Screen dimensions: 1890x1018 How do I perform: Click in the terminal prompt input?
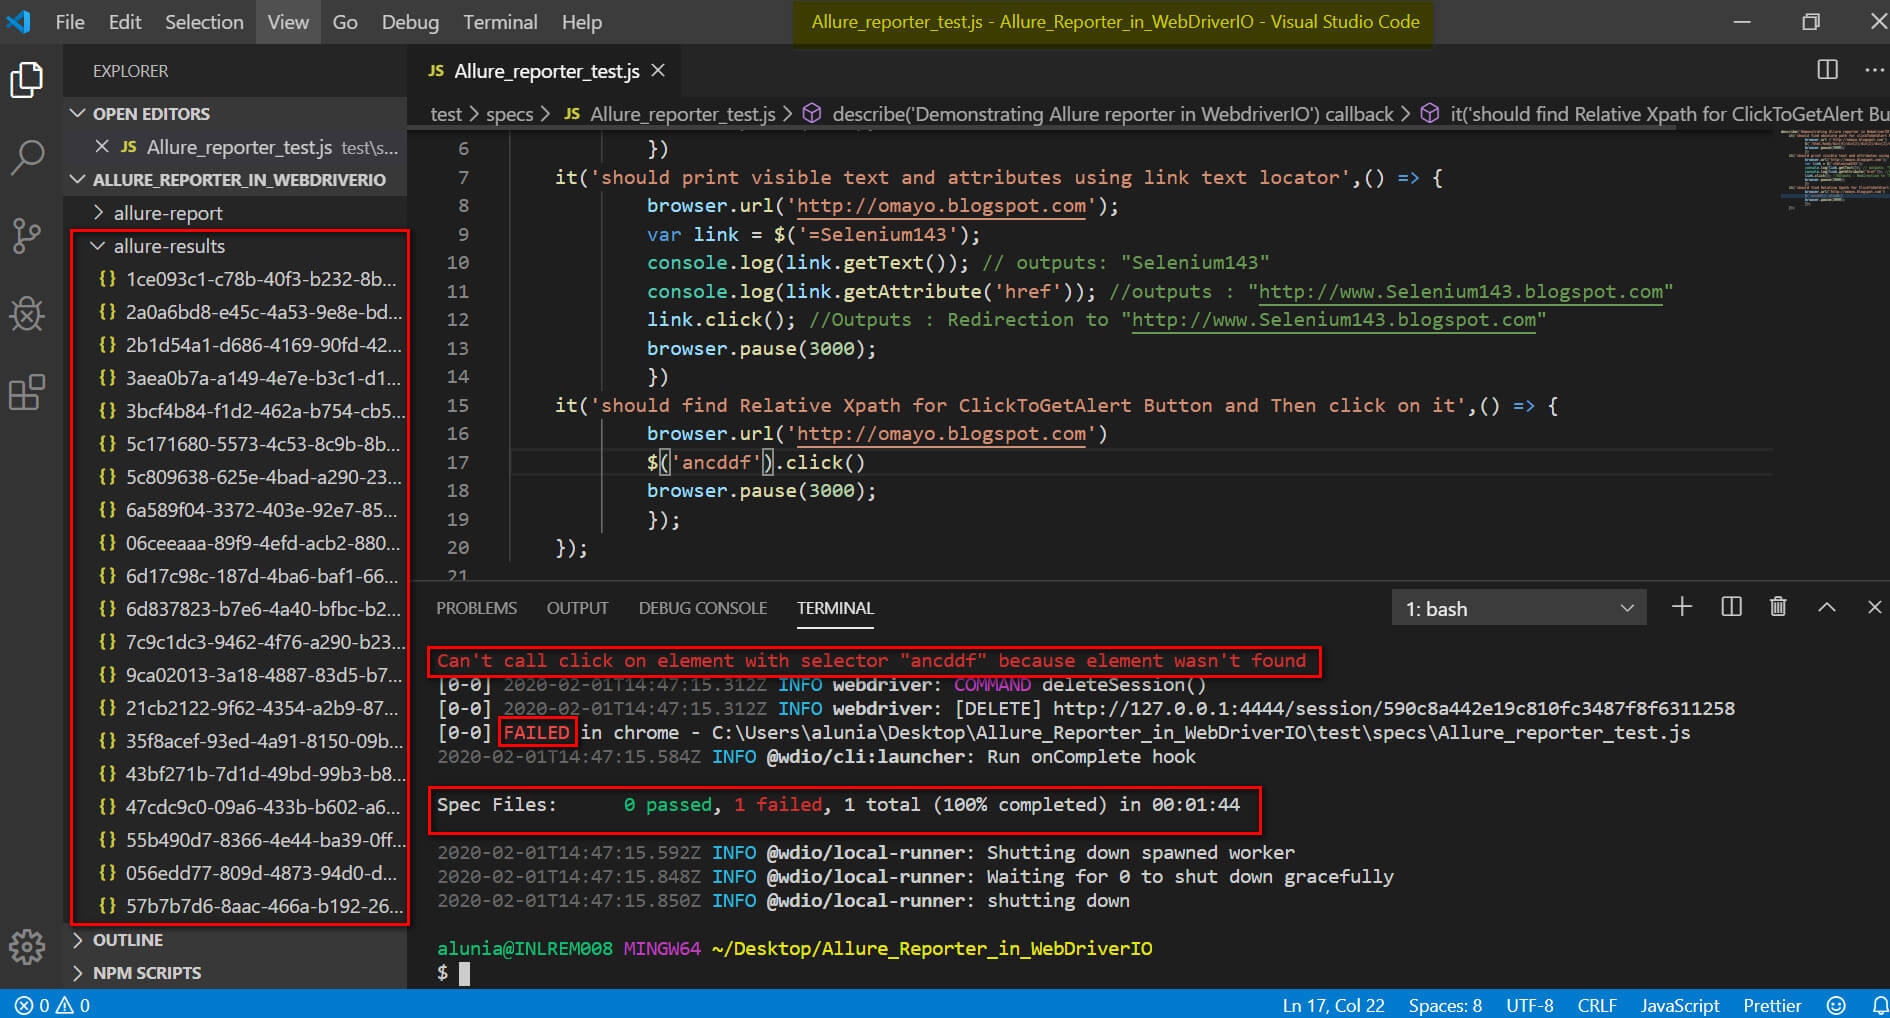464,973
